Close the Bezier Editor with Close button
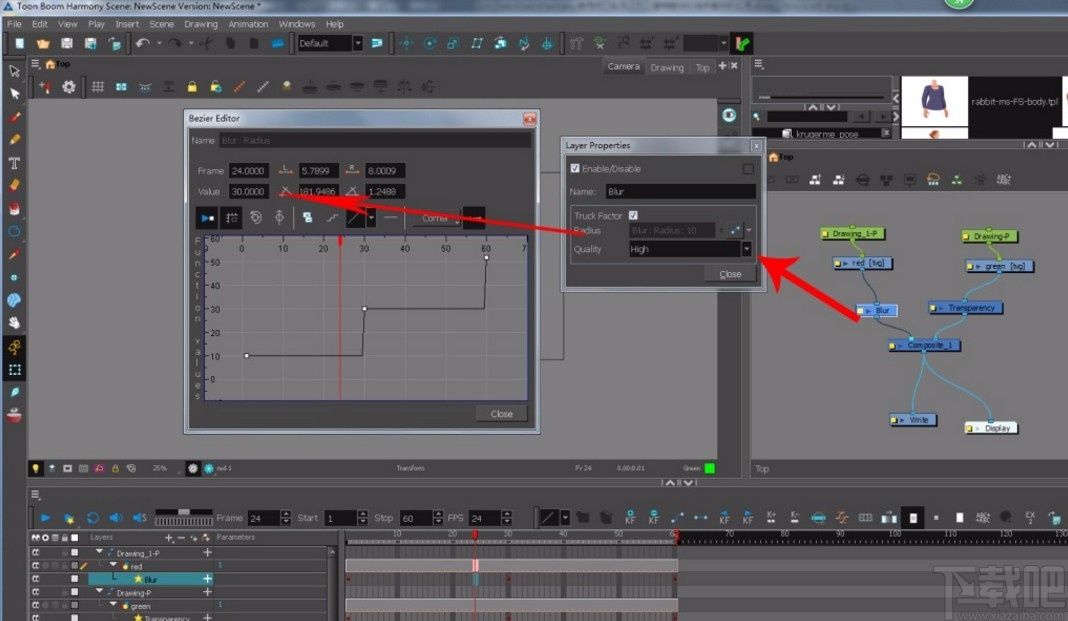The image size is (1068, 621). pyautogui.click(x=501, y=413)
